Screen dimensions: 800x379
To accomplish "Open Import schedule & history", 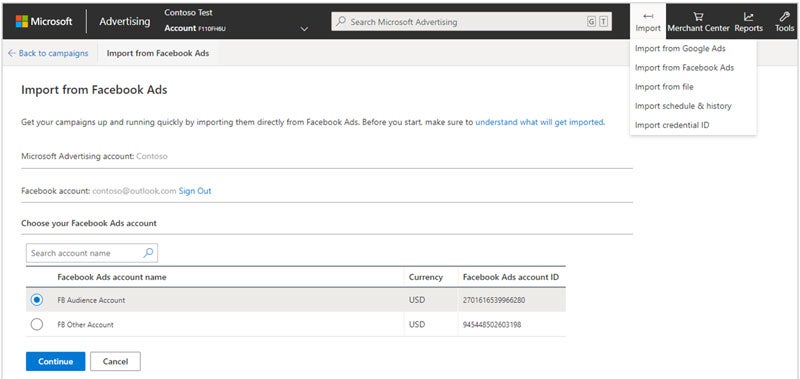I will pos(683,106).
